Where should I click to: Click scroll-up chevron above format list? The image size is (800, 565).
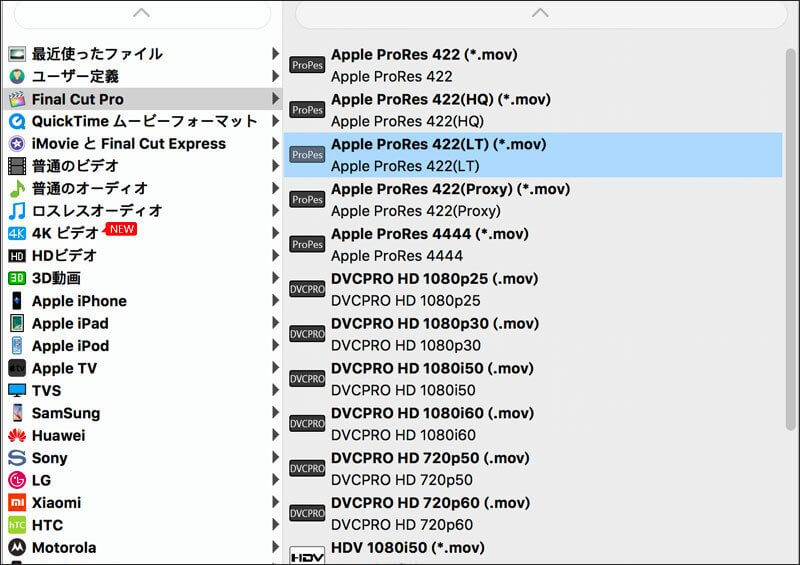[x=540, y=13]
